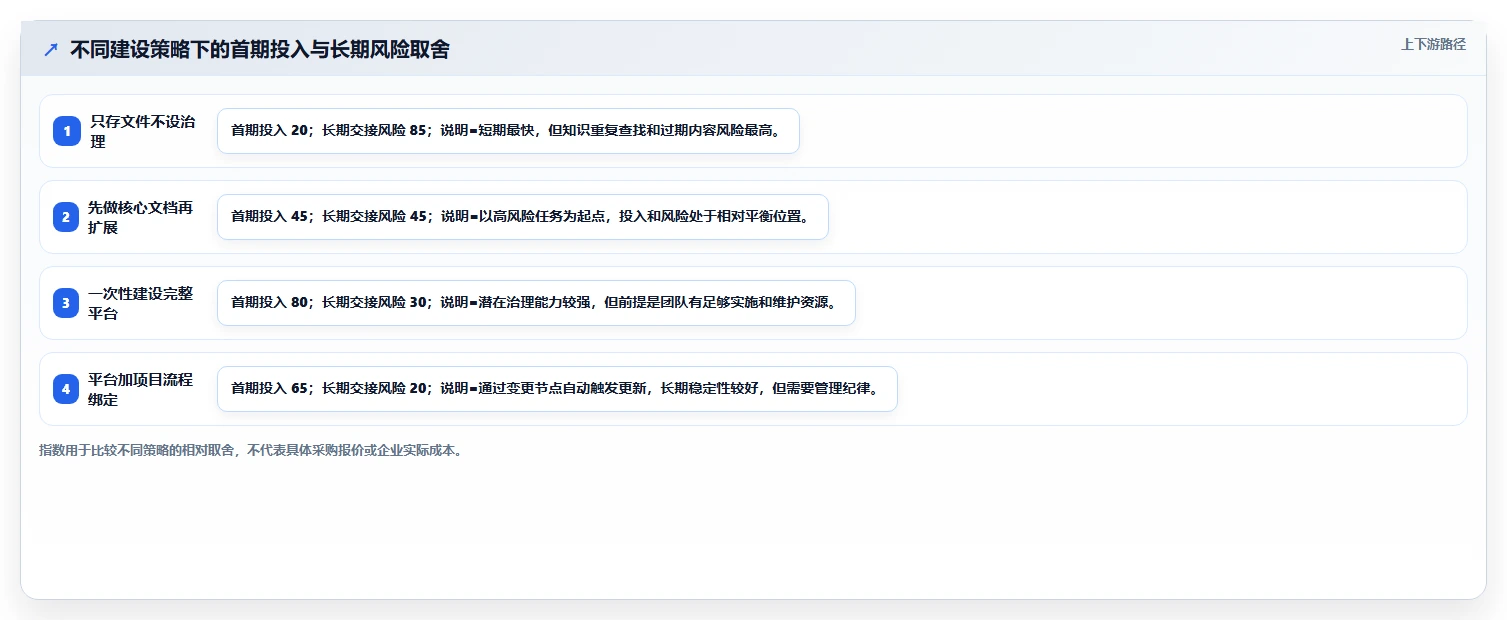Click the 先做核心文档再扩展 strategy label
Screen dimensions: 1507x620
click(x=141, y=217)
